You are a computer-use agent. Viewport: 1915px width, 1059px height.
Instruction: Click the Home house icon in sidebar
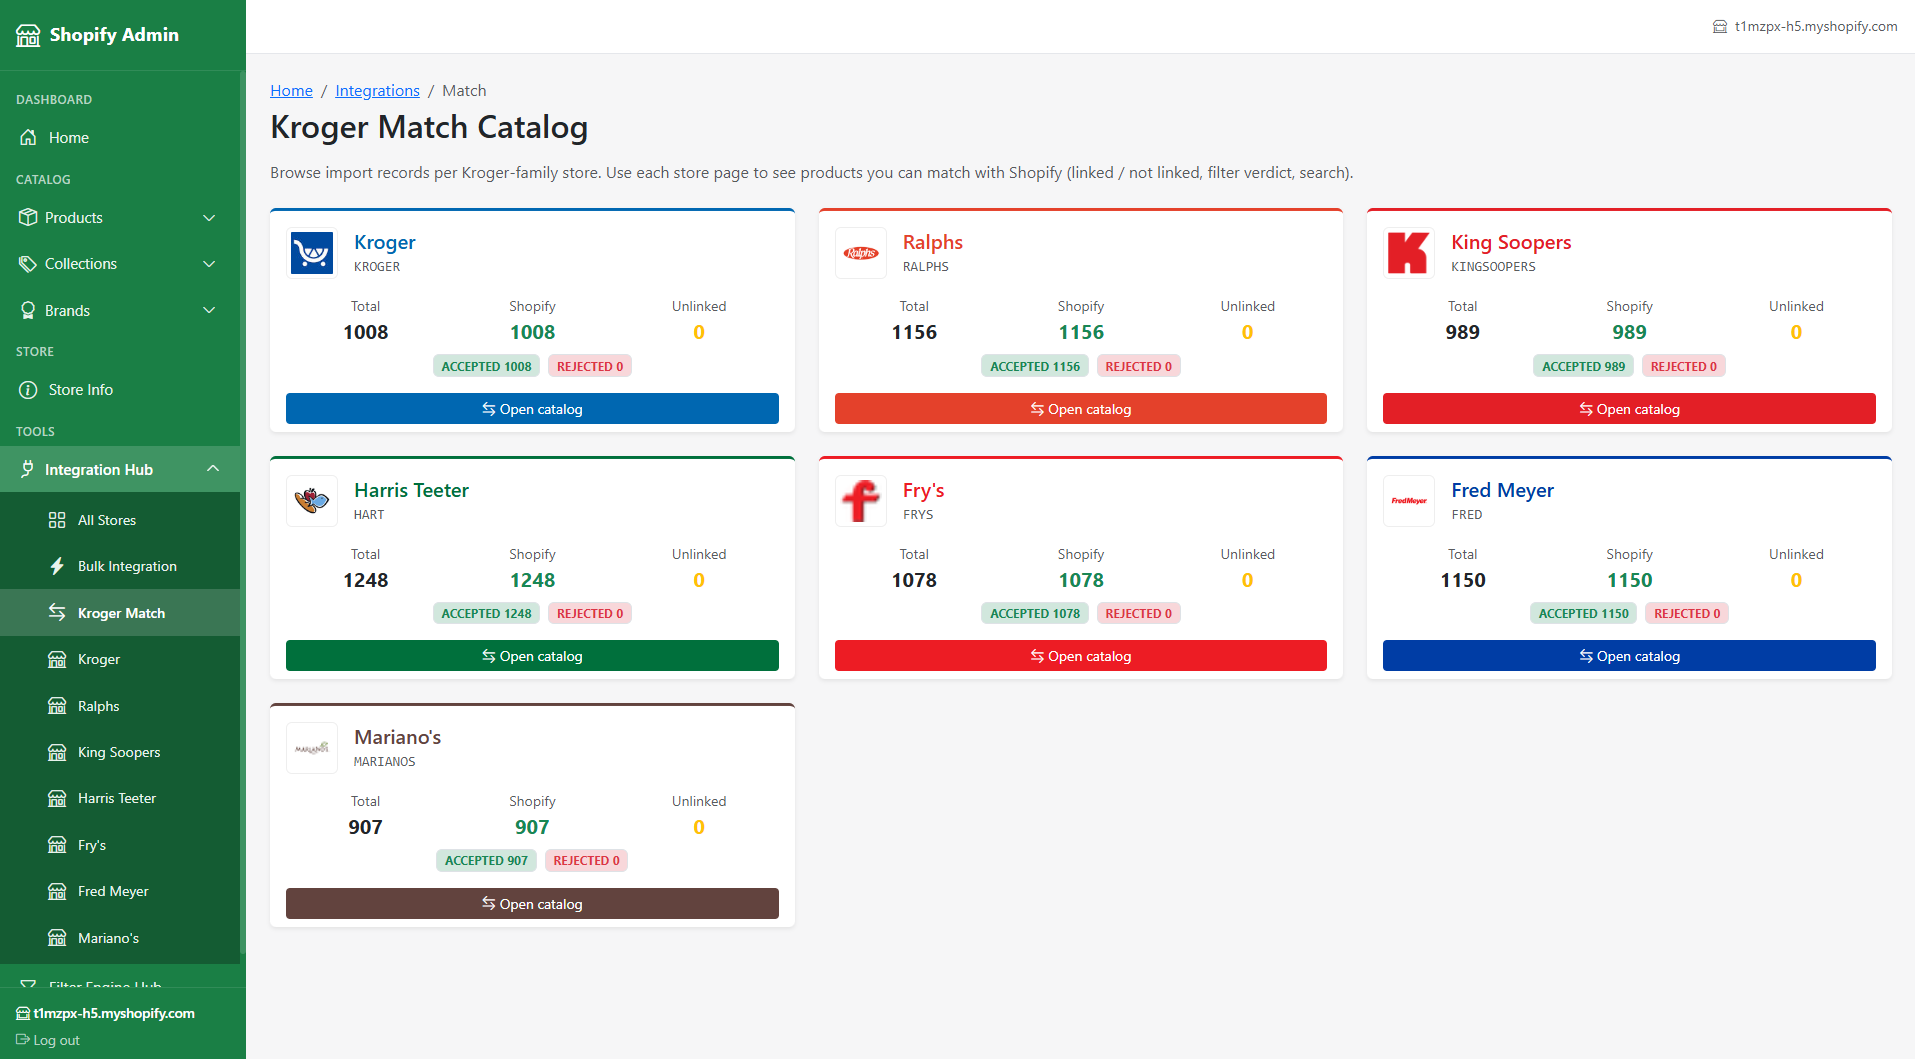coord(28,138)
